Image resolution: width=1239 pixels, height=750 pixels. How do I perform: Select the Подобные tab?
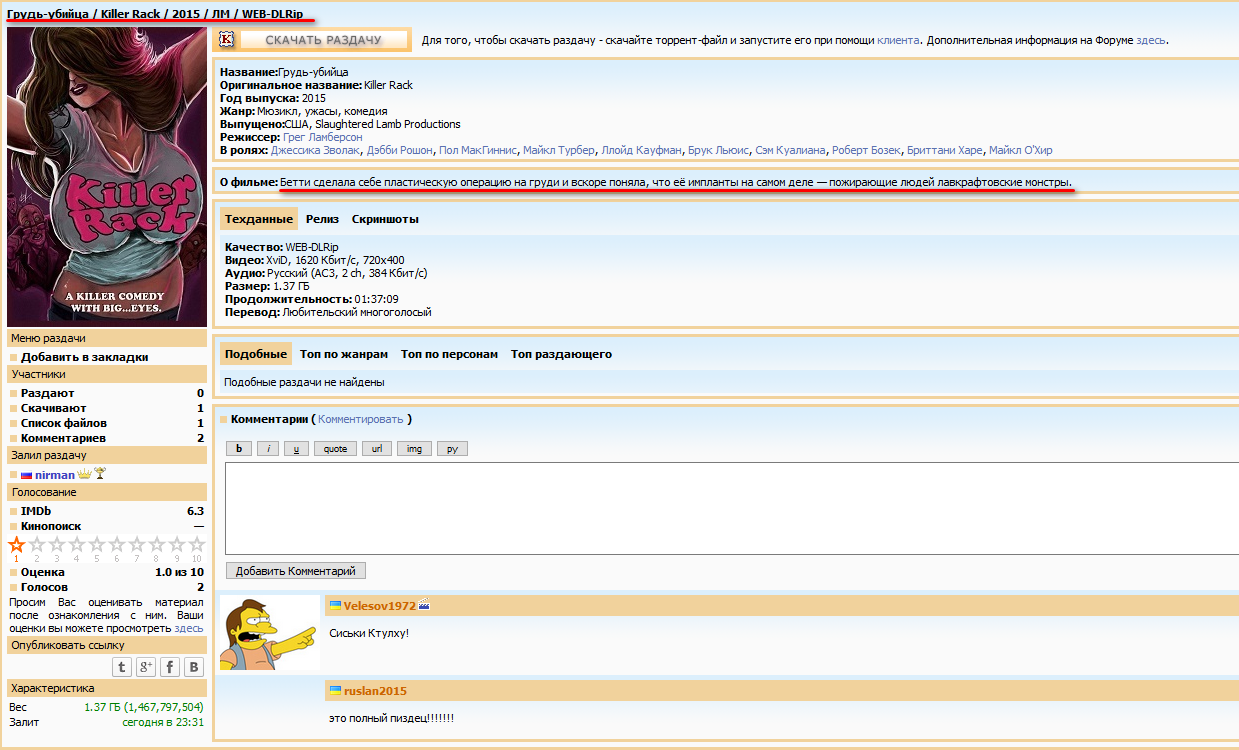256,354
